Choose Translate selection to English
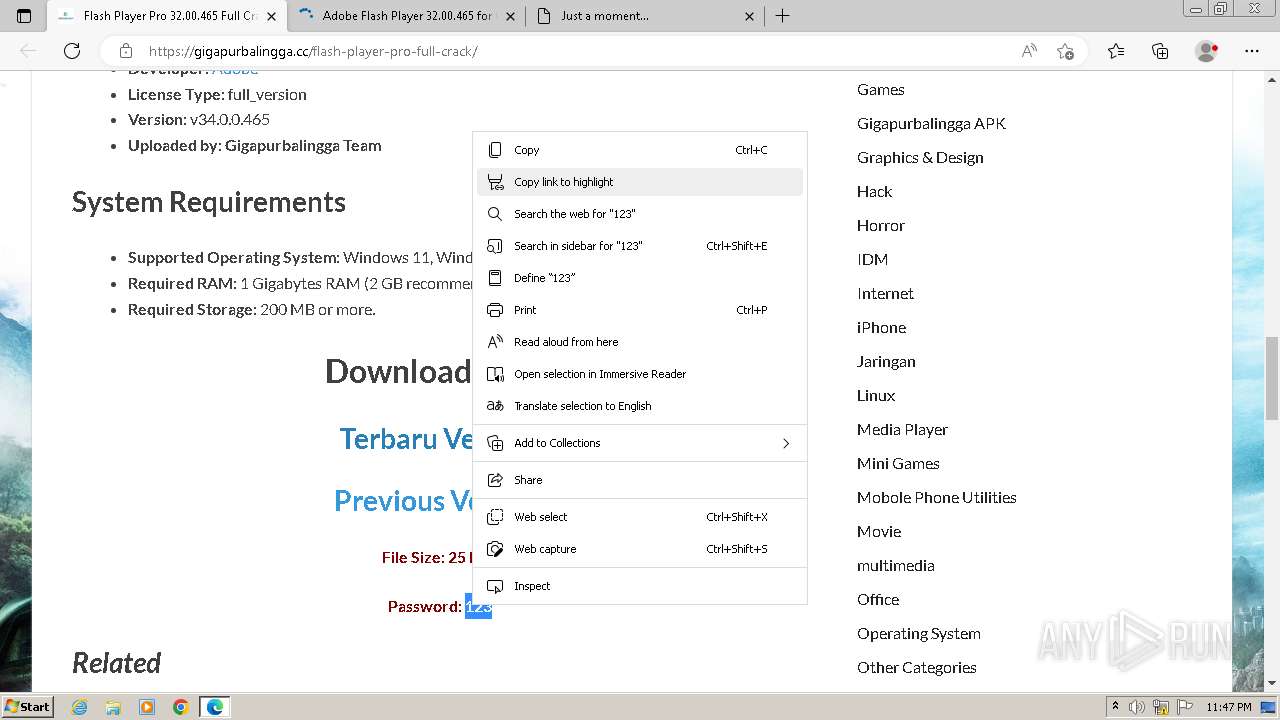The height and width of the screenshot is (720, 1280). [640, 406]
